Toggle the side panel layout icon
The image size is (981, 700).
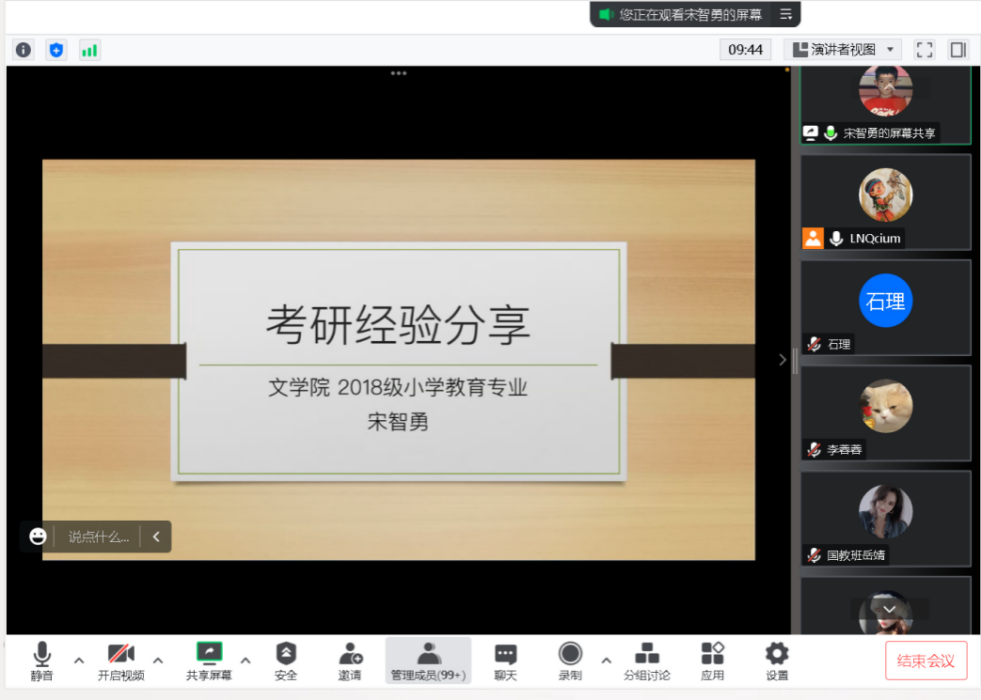(x=958, y=50)
